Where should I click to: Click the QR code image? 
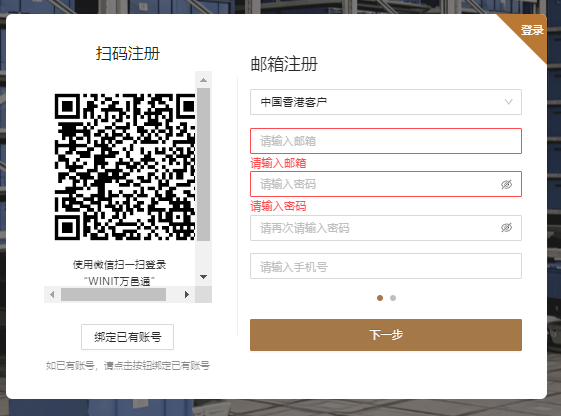125,167
